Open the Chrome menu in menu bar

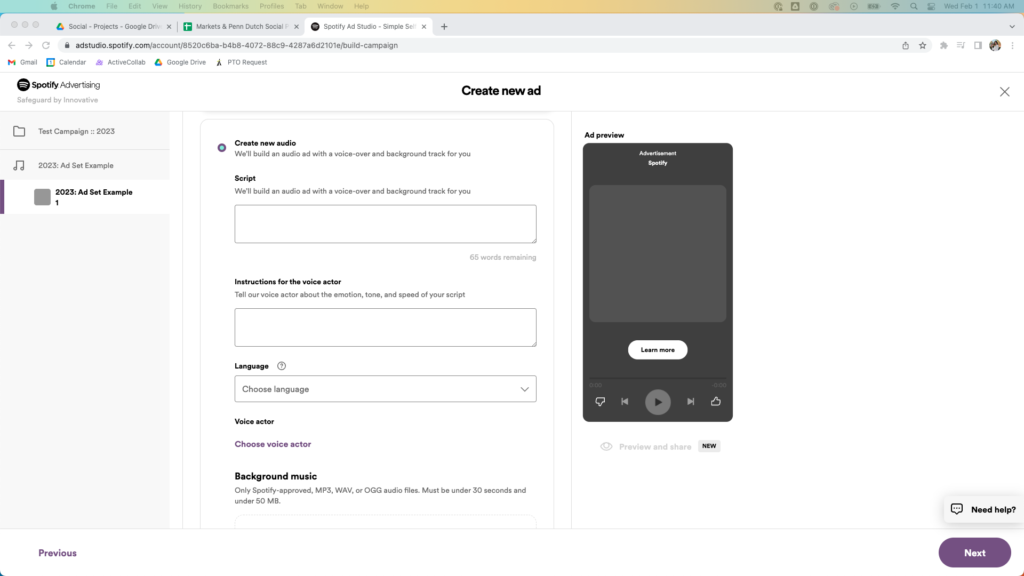(82, 6)
